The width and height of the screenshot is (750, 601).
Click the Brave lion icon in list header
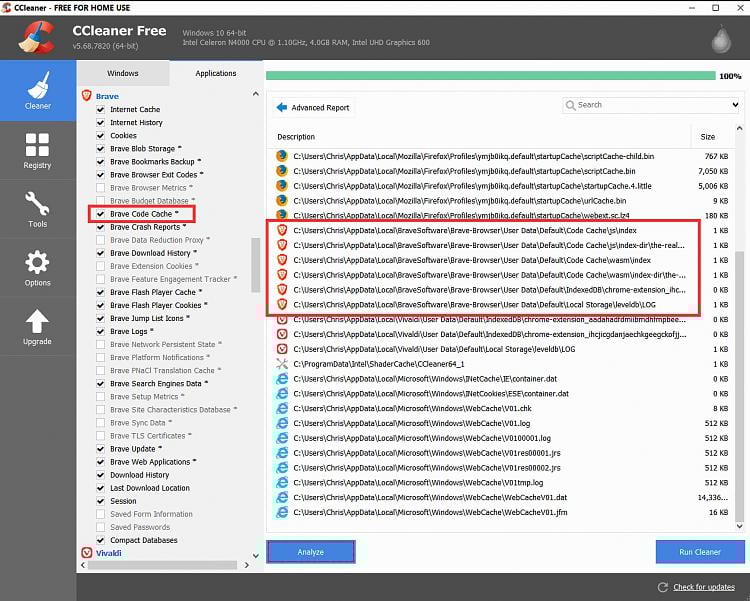click(x=87, y=96)
